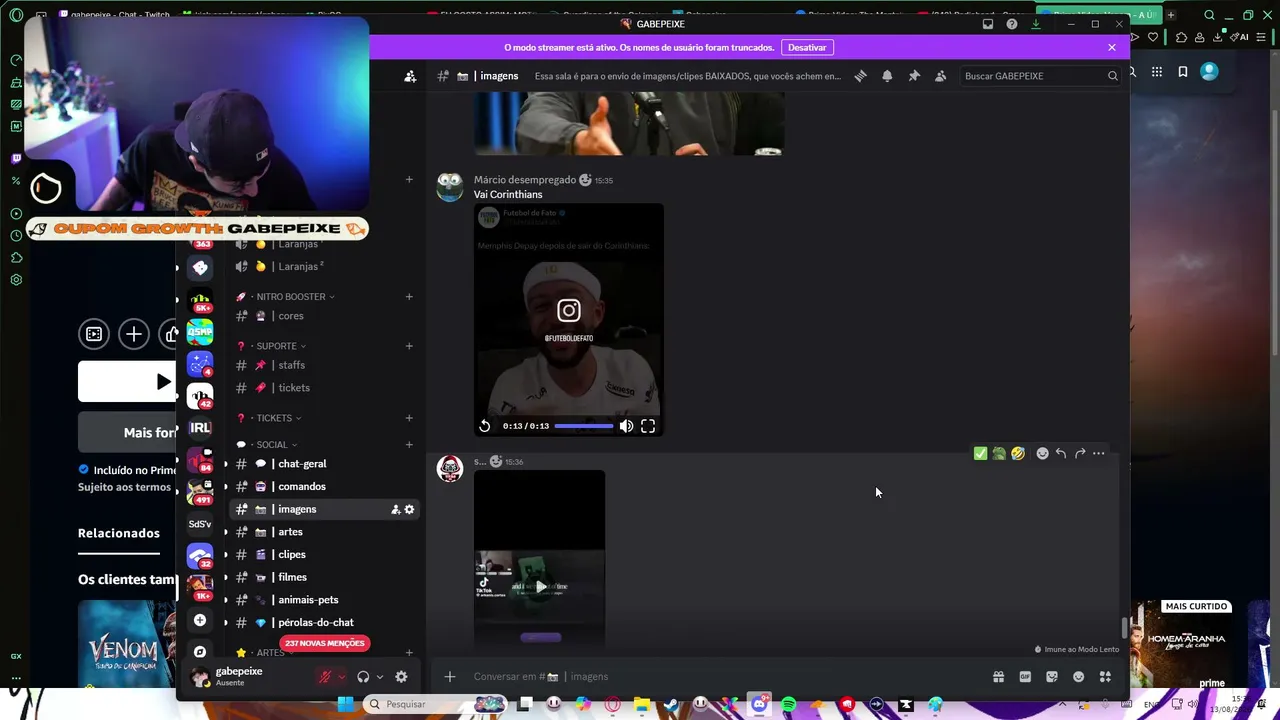Show pinned messages in imagens channel

(914, 76)
